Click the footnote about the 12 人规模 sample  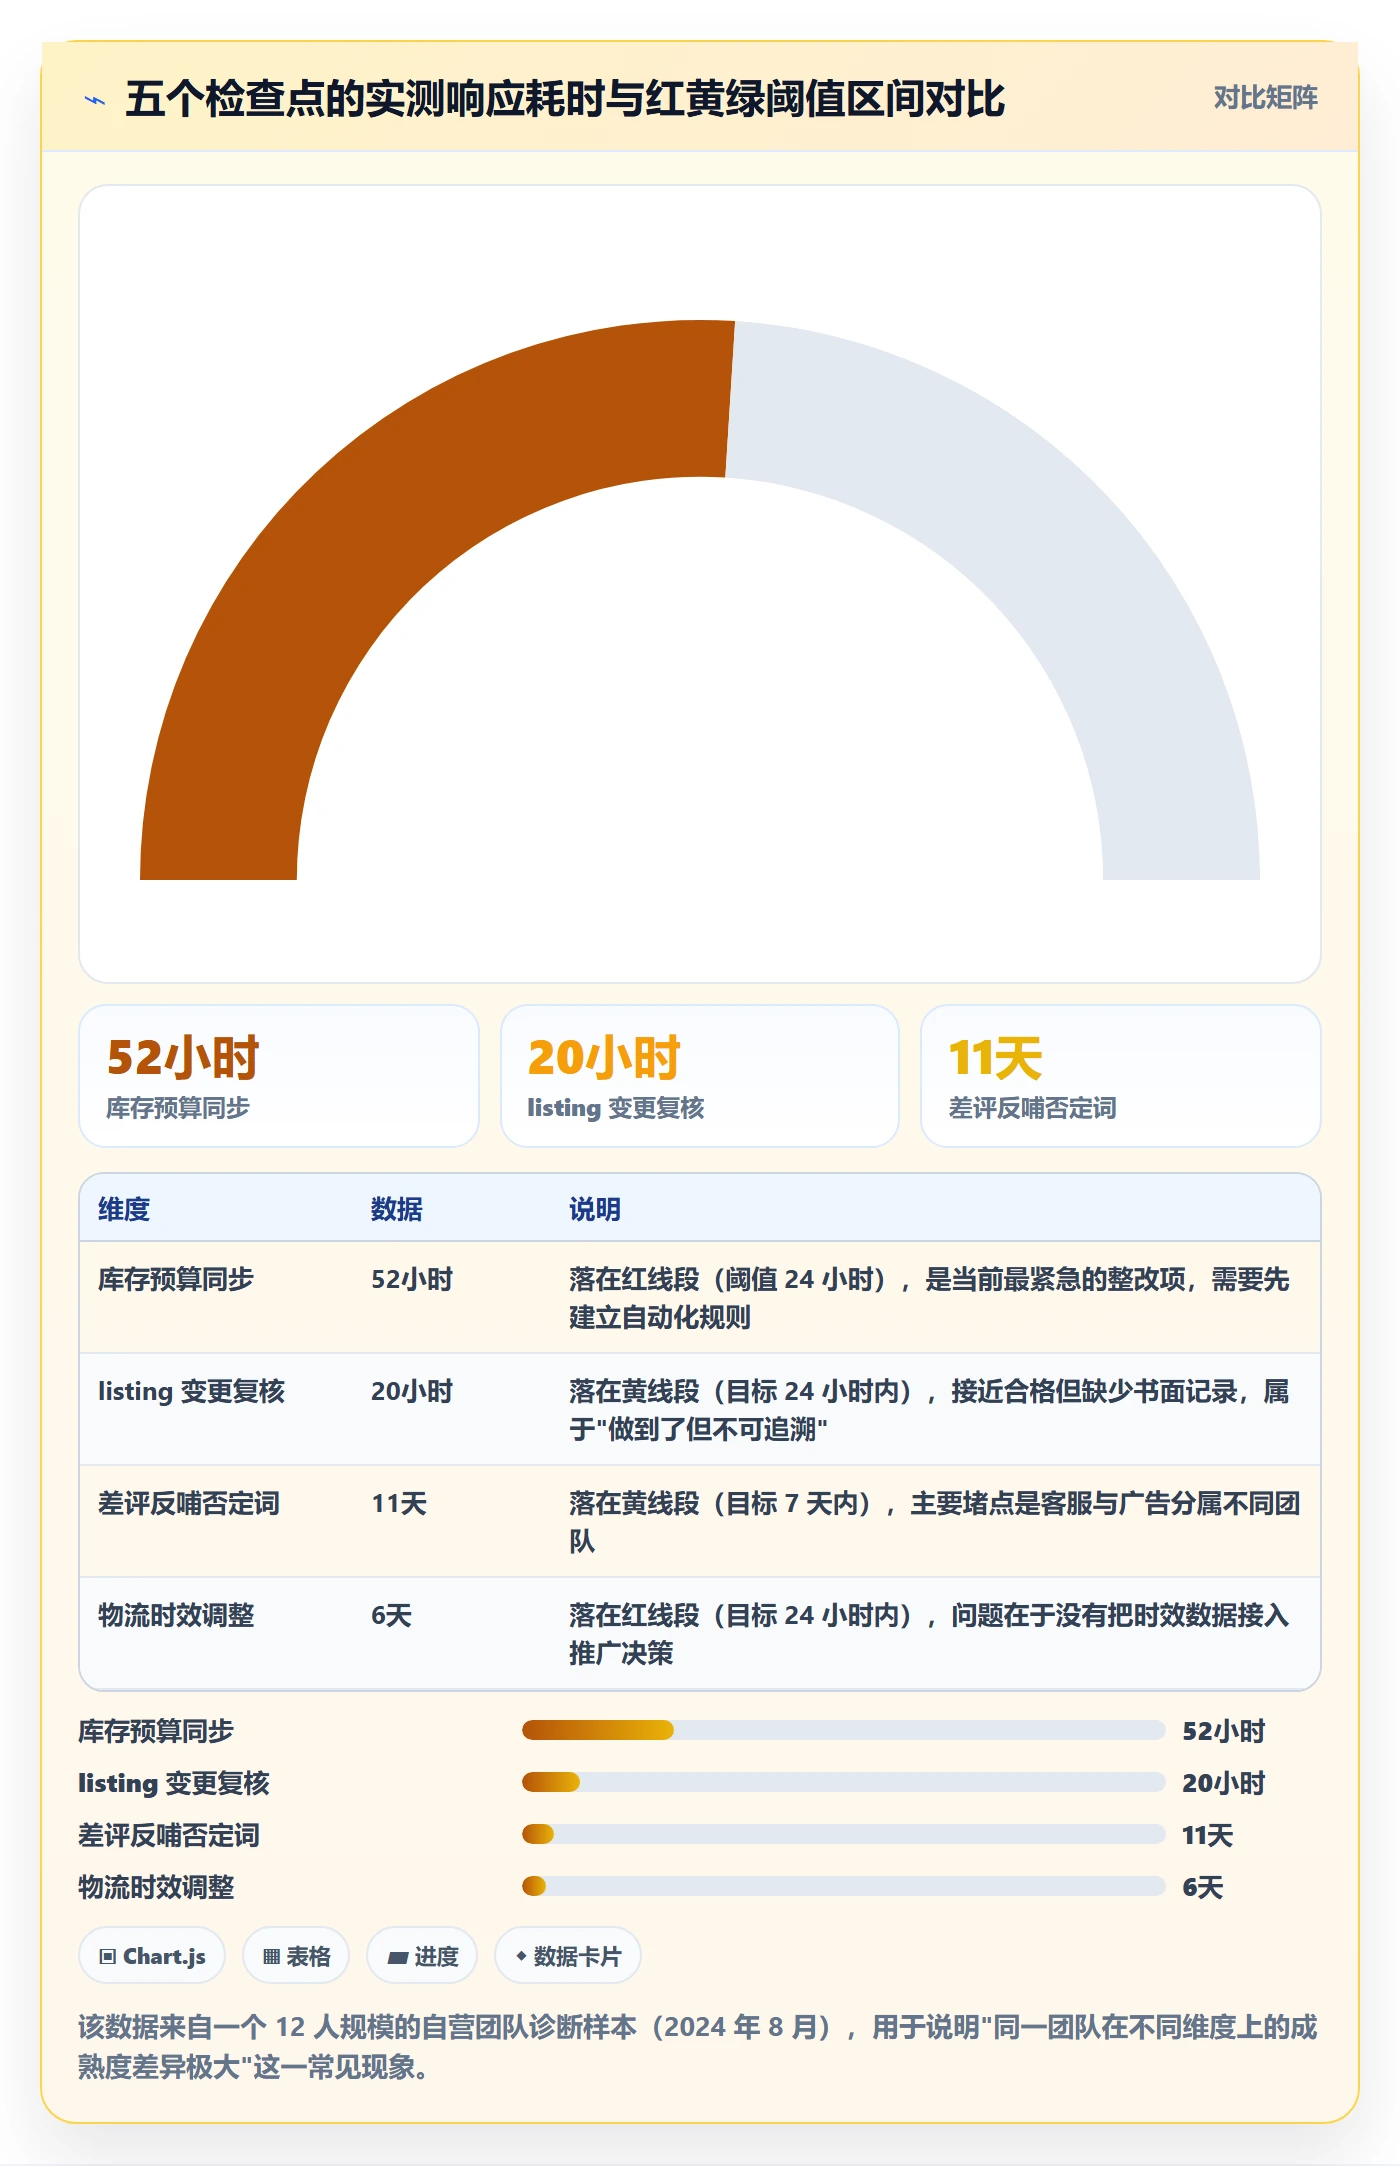tap(698, 2046)
